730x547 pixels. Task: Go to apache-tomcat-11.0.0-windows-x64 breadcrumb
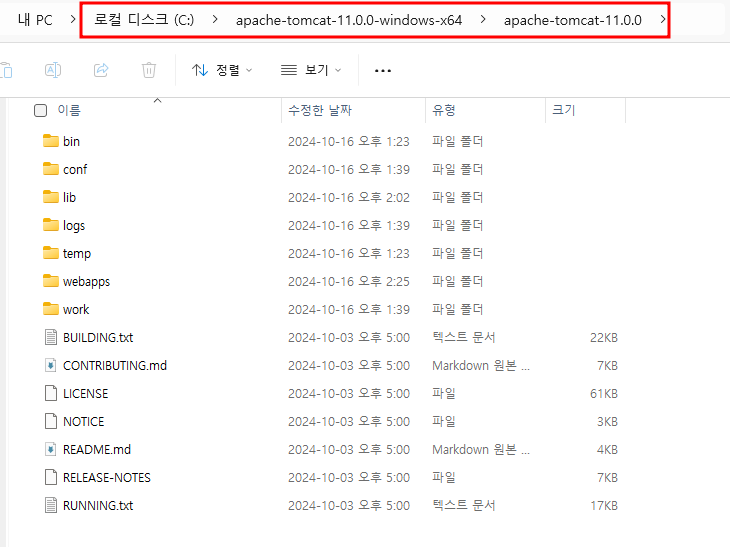tap(349, 20)
